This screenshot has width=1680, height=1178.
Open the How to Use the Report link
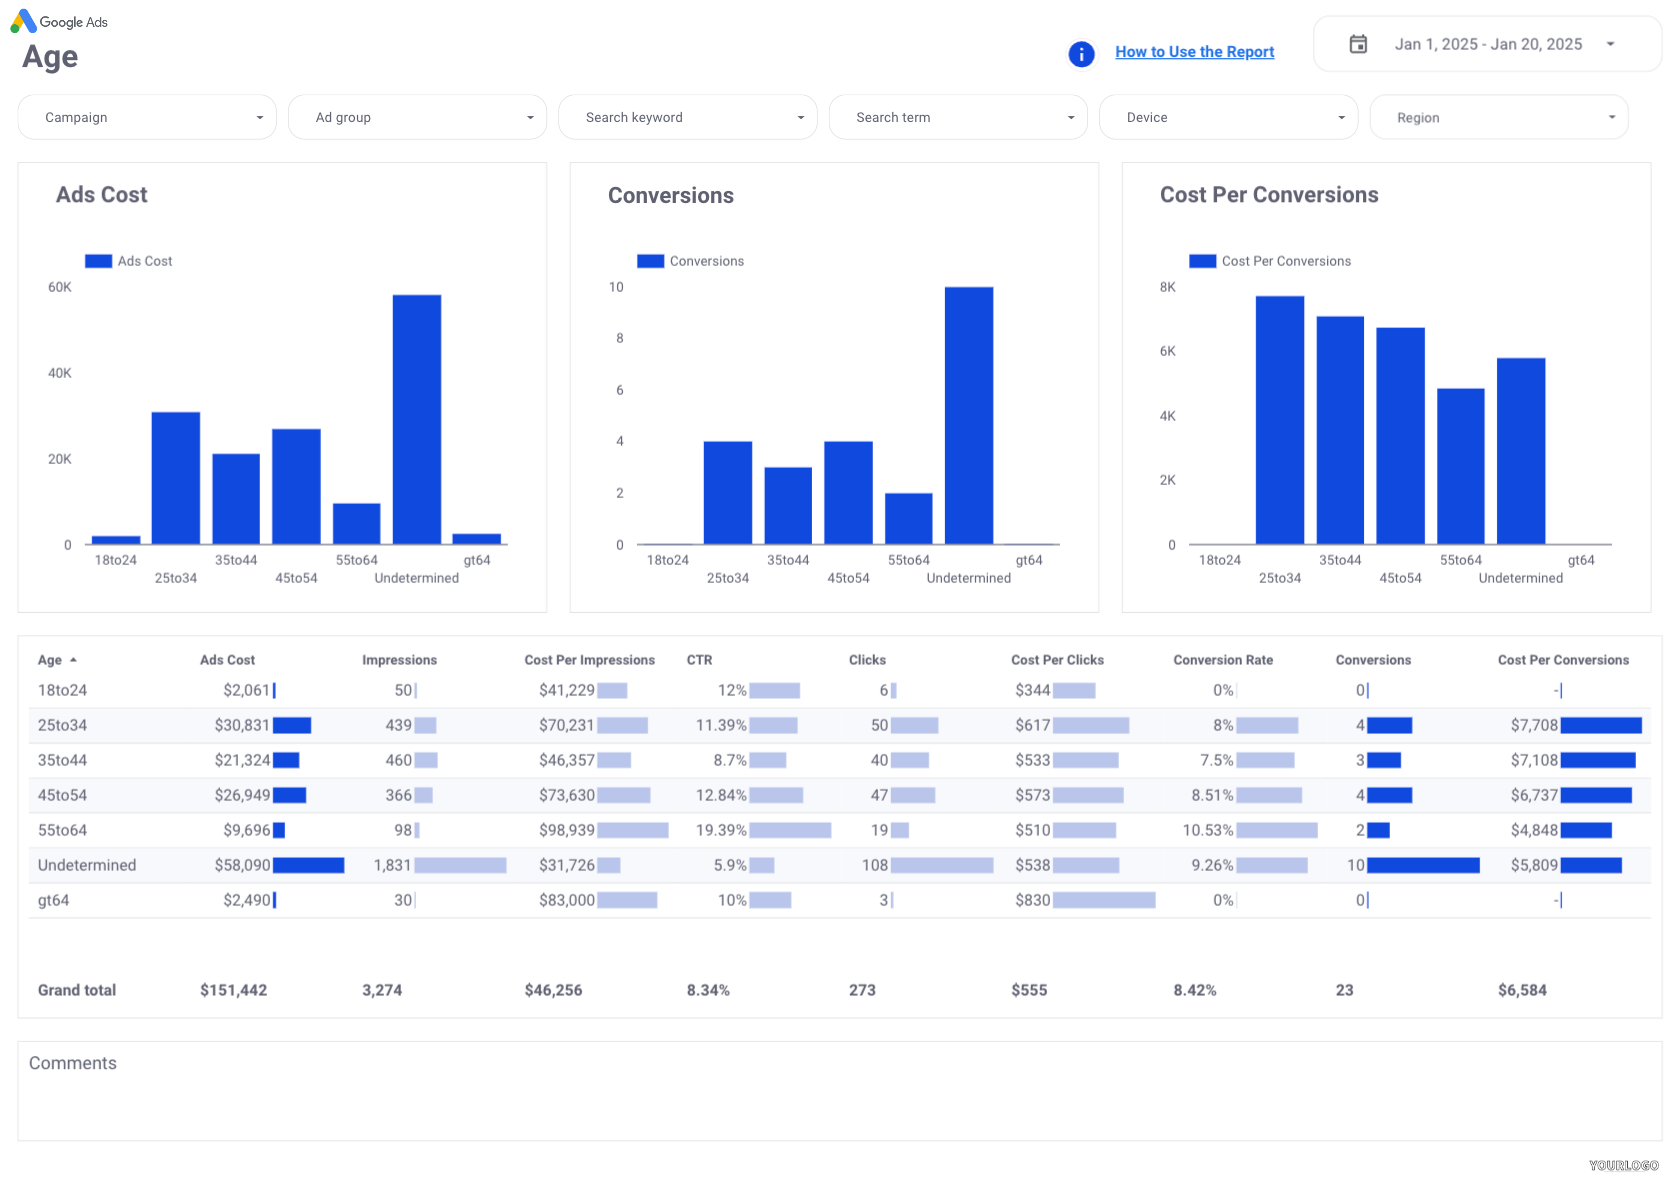click(1194, 52)
